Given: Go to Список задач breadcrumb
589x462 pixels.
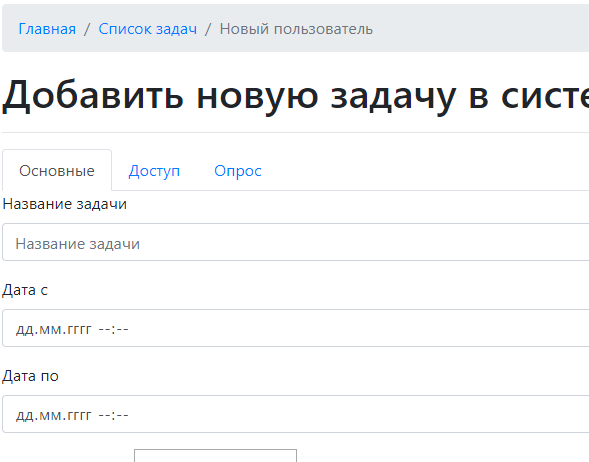Looking at the screenshot, I should point(148,29).
